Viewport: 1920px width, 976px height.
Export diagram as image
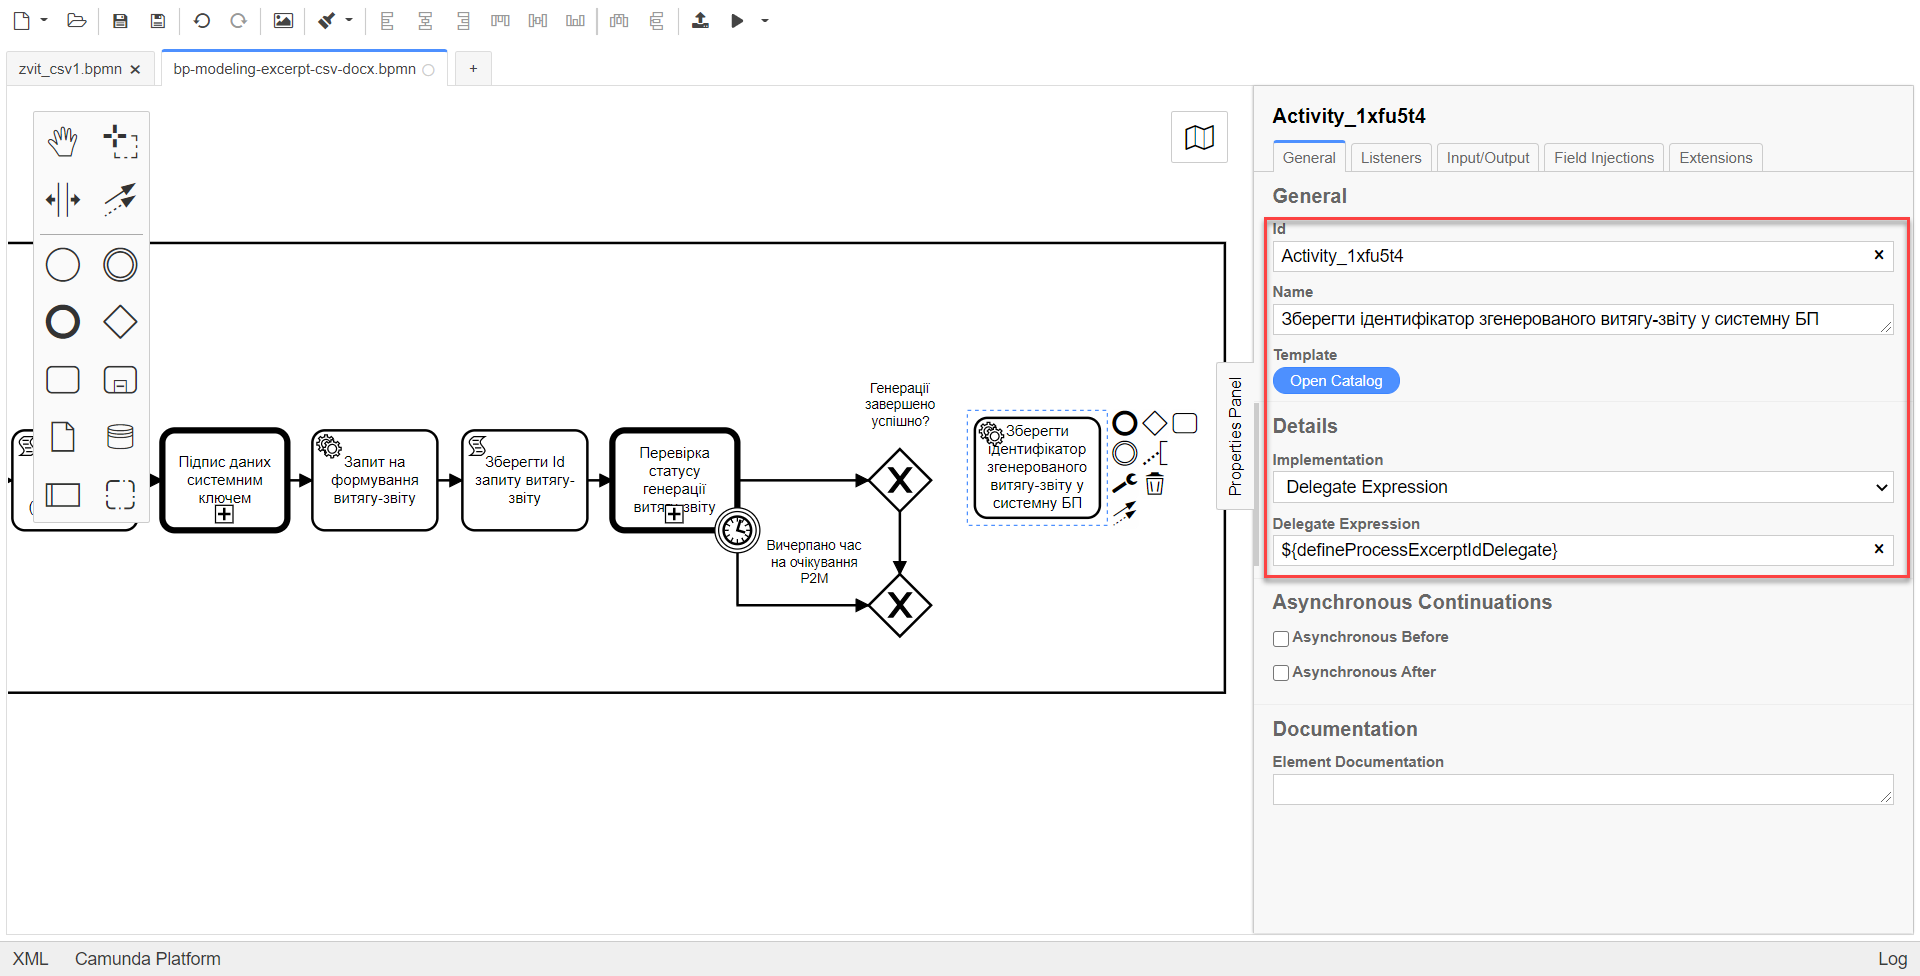[283, 20]
